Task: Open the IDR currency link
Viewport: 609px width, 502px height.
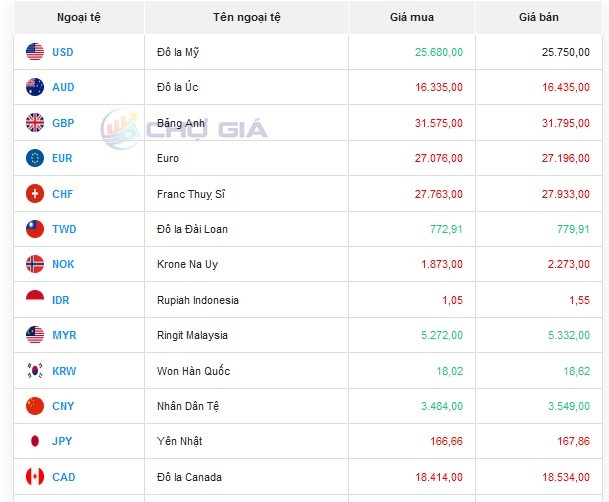Action: (61, 300)
